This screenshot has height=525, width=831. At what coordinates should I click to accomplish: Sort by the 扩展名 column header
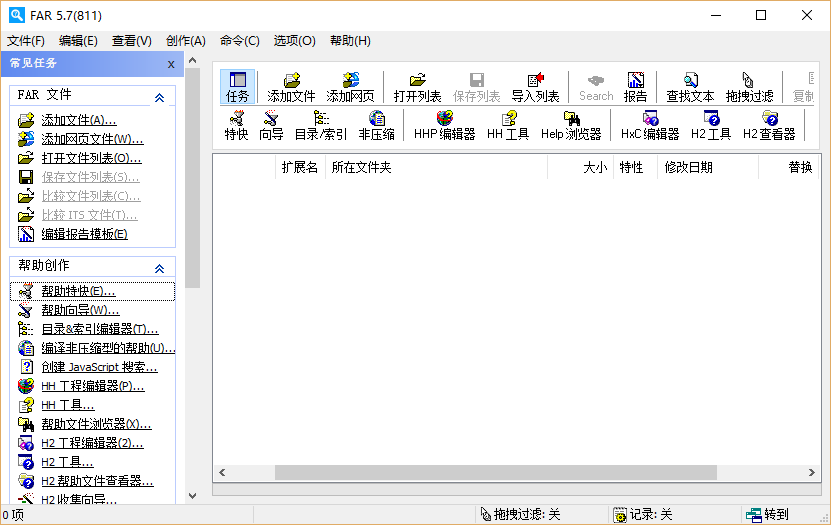click(x=300, y=167)
